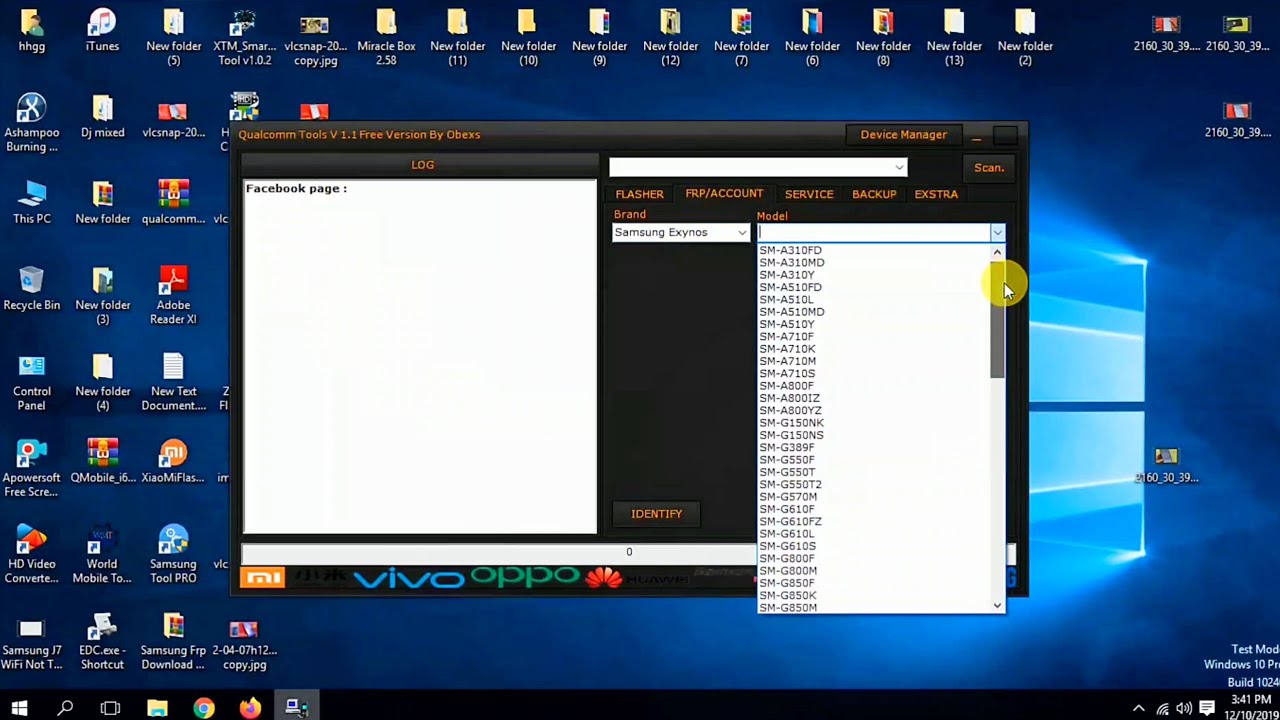
Task: Click the IDENTIFY button
Action: click(x=656, y=514)
